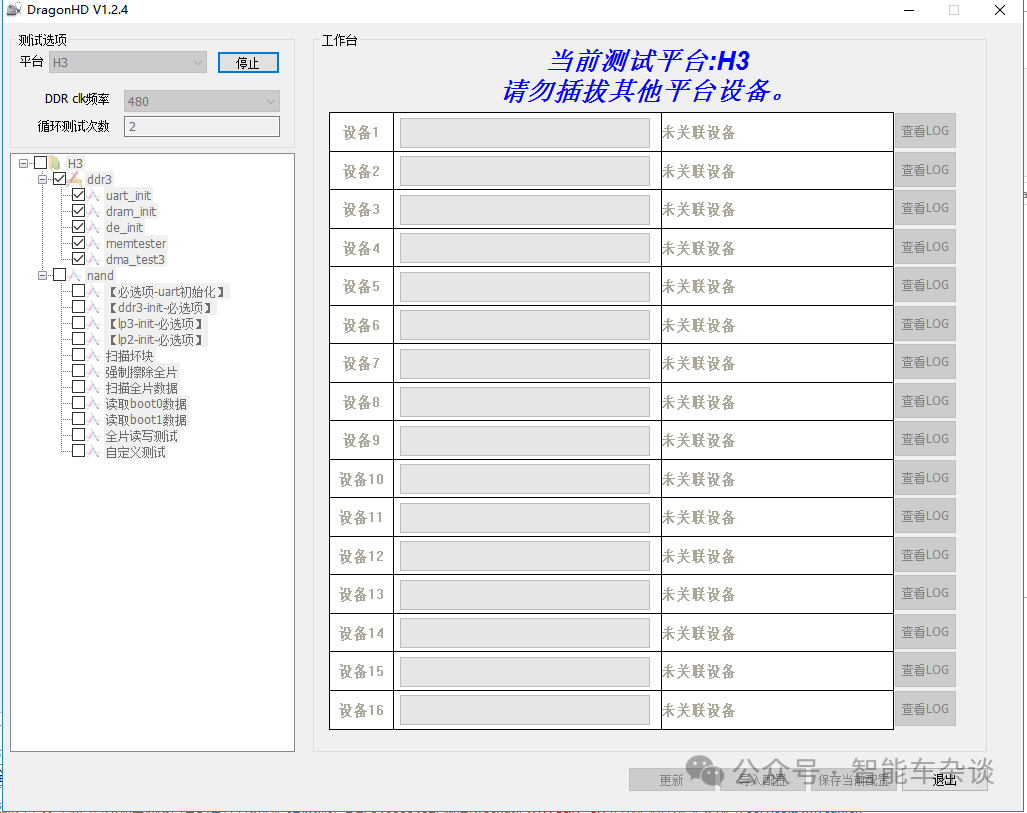Viewport: 1027px width, 813px height.
Task: Click the 设备3 未关联设备 status text
Action: pyautogui.click(x=699, y=210)
